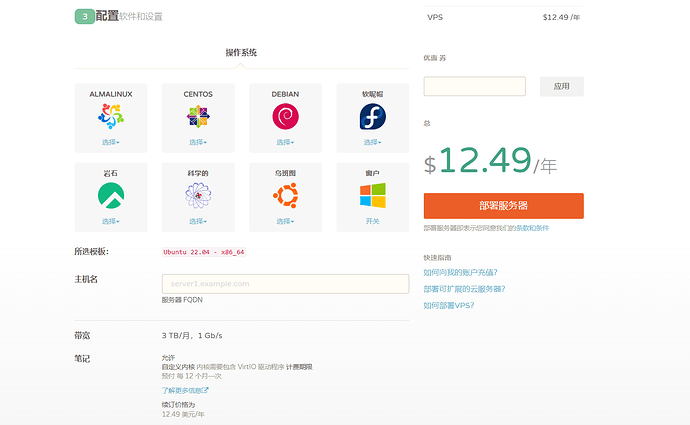Click the Ubuntu 22.04 - x86_64 template label
This screenshot has width=690, height=425.
click(x=204, y=252)
